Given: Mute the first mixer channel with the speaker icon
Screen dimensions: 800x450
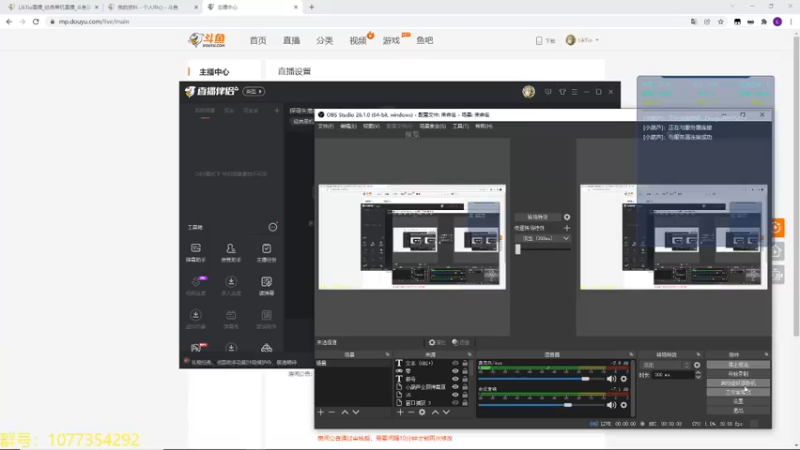Looking at the screenshot, I should pyautogui.click(x=611, y=379).
